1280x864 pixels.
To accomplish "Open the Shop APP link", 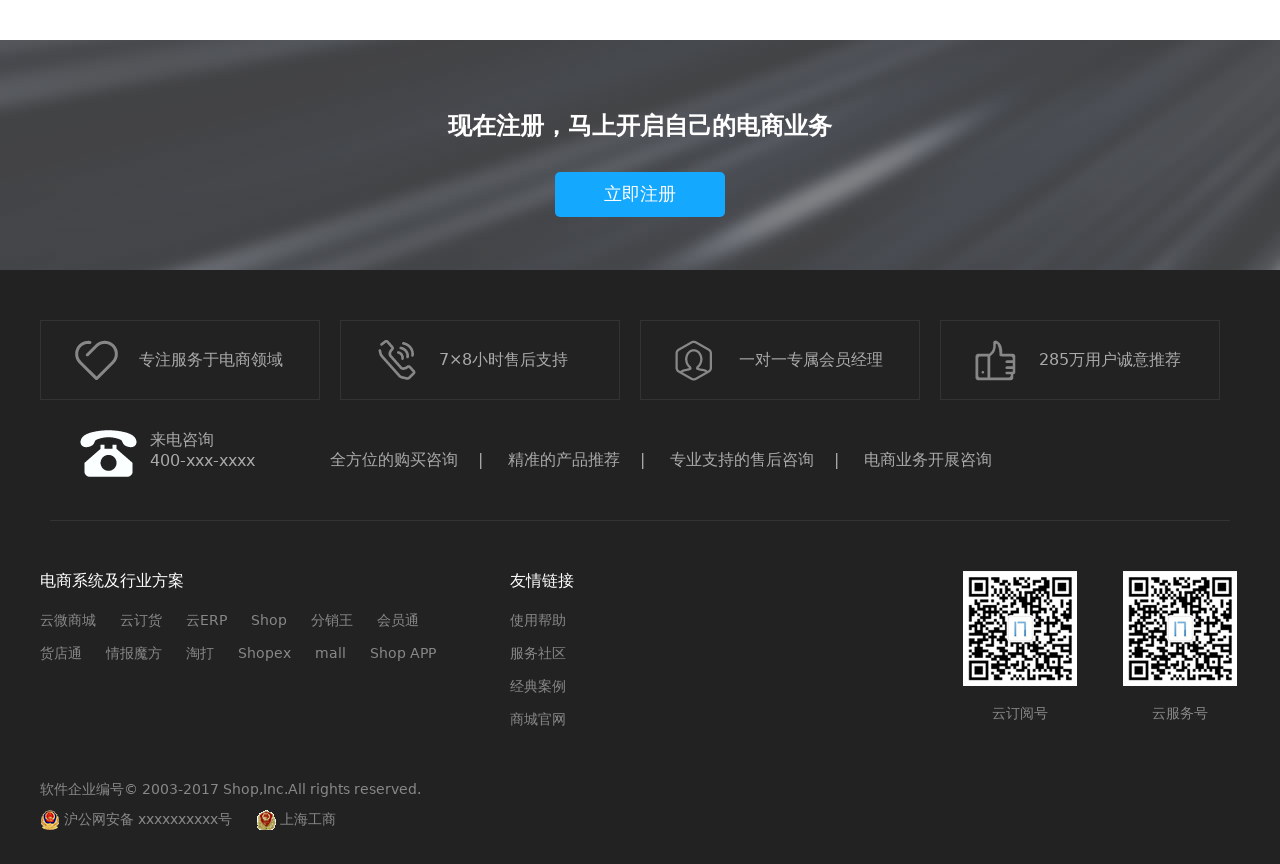I will click(x=403, y=652).
